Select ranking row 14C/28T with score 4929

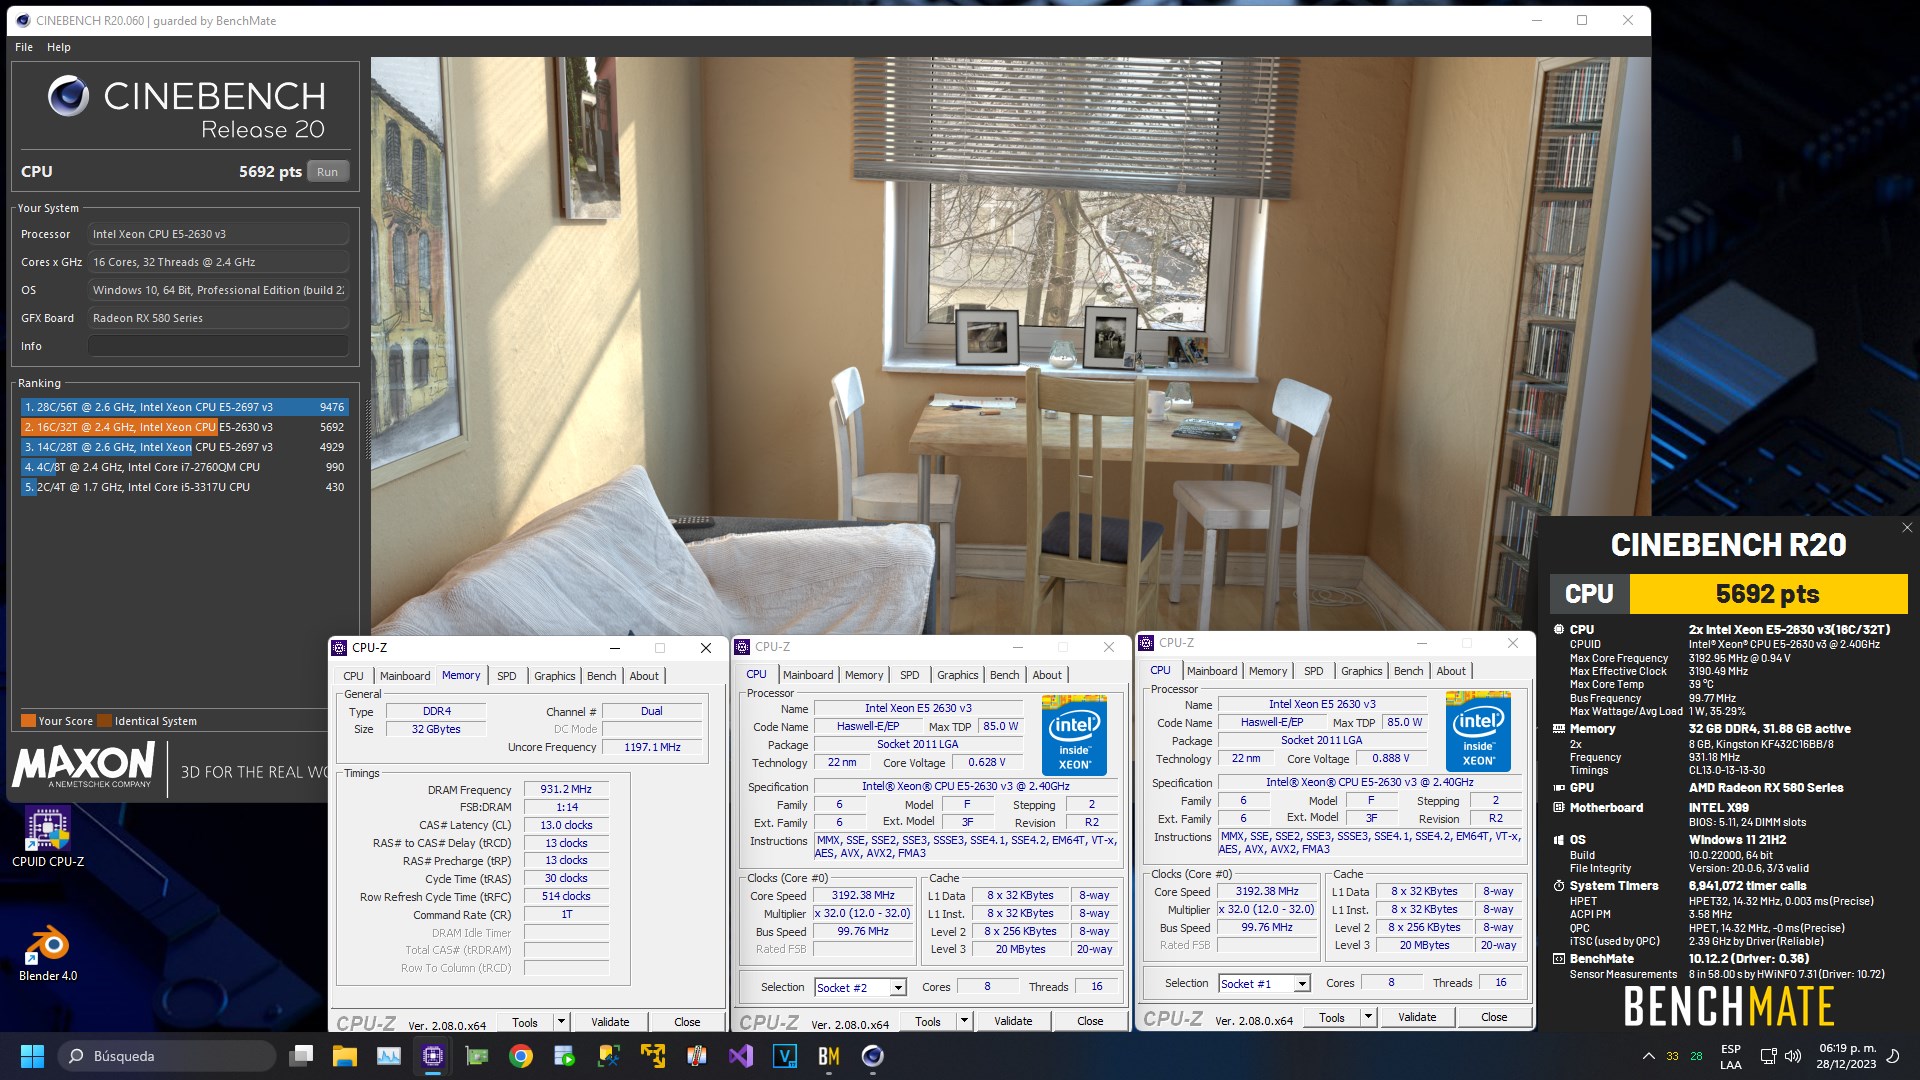coord(184,447)
